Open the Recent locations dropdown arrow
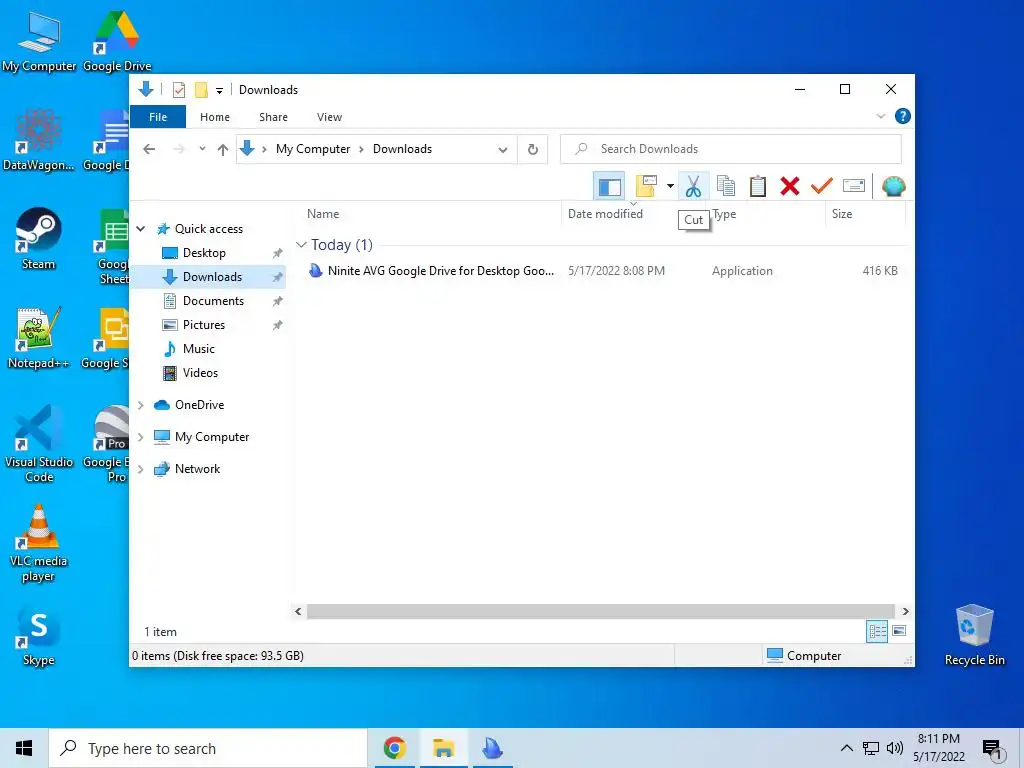 (x=202, y=149)
